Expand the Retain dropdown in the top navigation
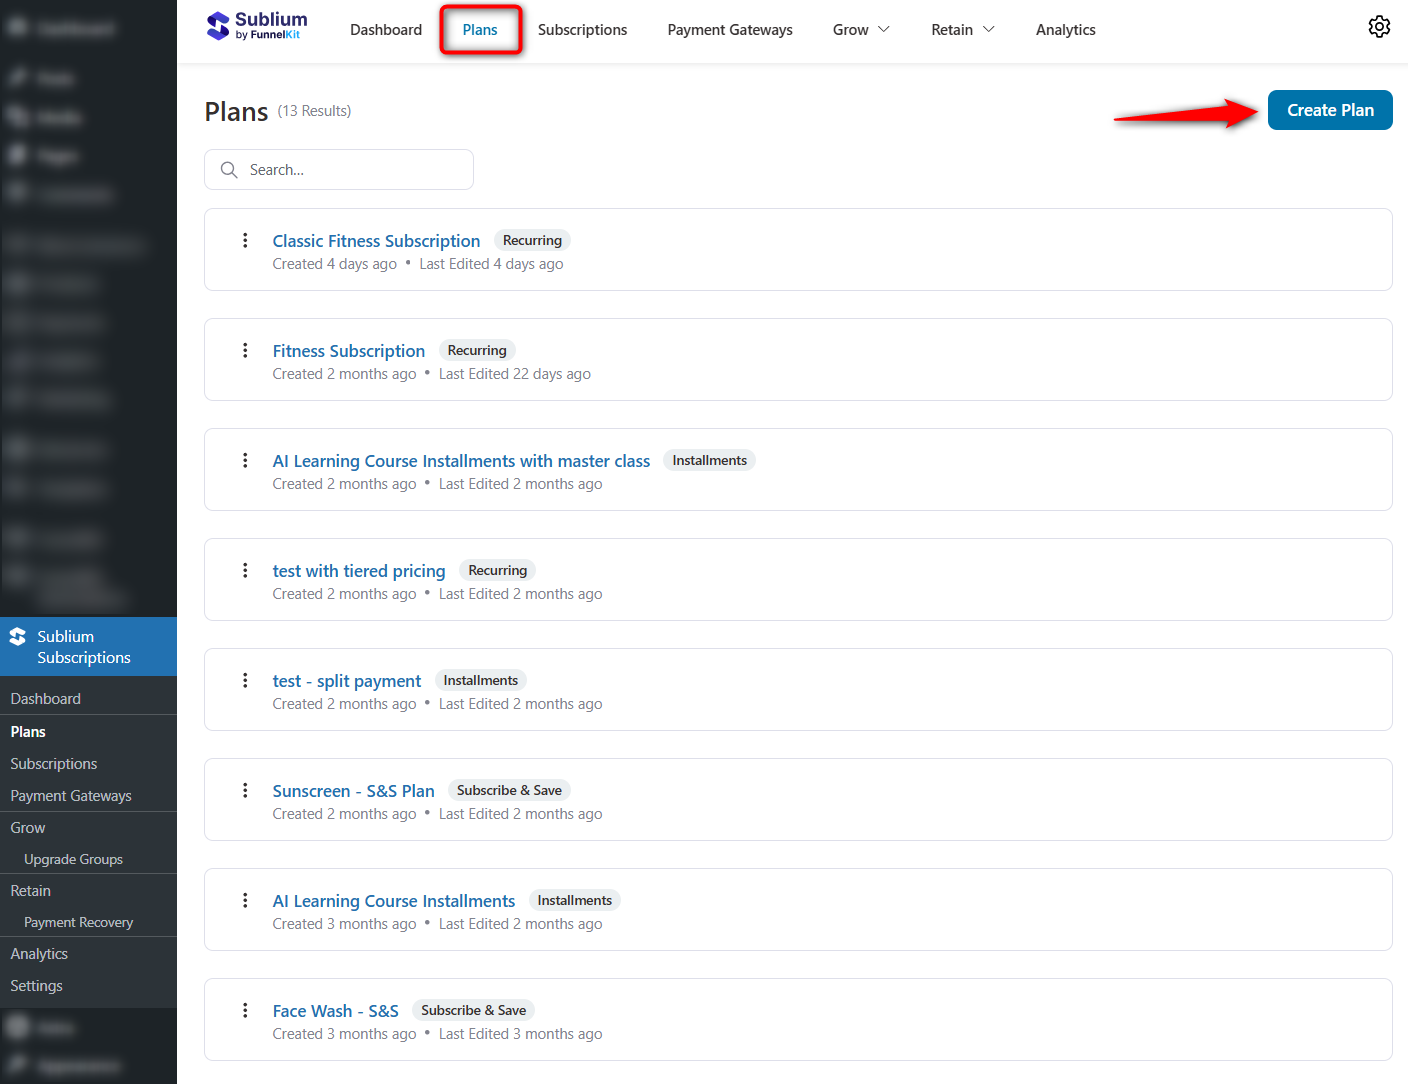 [x=962, y=29]
